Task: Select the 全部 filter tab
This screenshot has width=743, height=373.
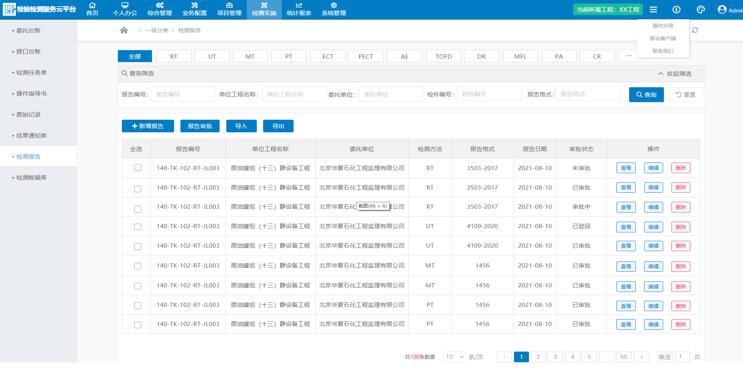Action: pos(135,56)
